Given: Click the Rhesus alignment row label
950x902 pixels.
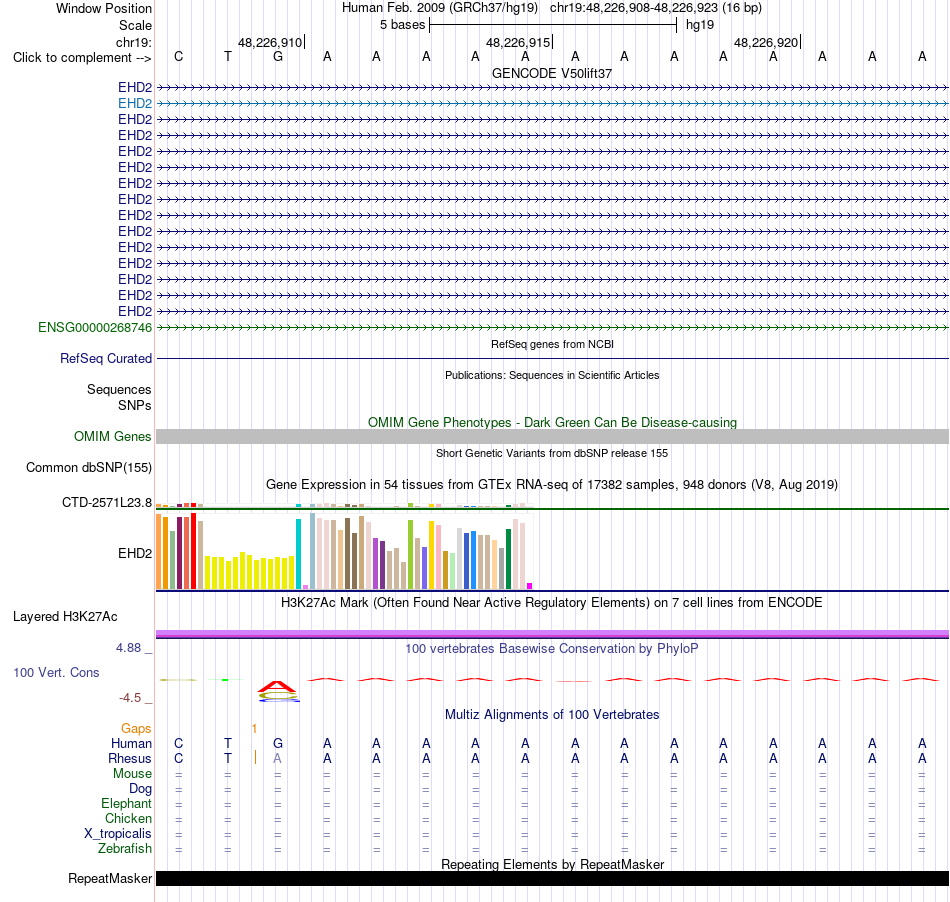Looking at the screenshot, I should click(x=130, y=758).
